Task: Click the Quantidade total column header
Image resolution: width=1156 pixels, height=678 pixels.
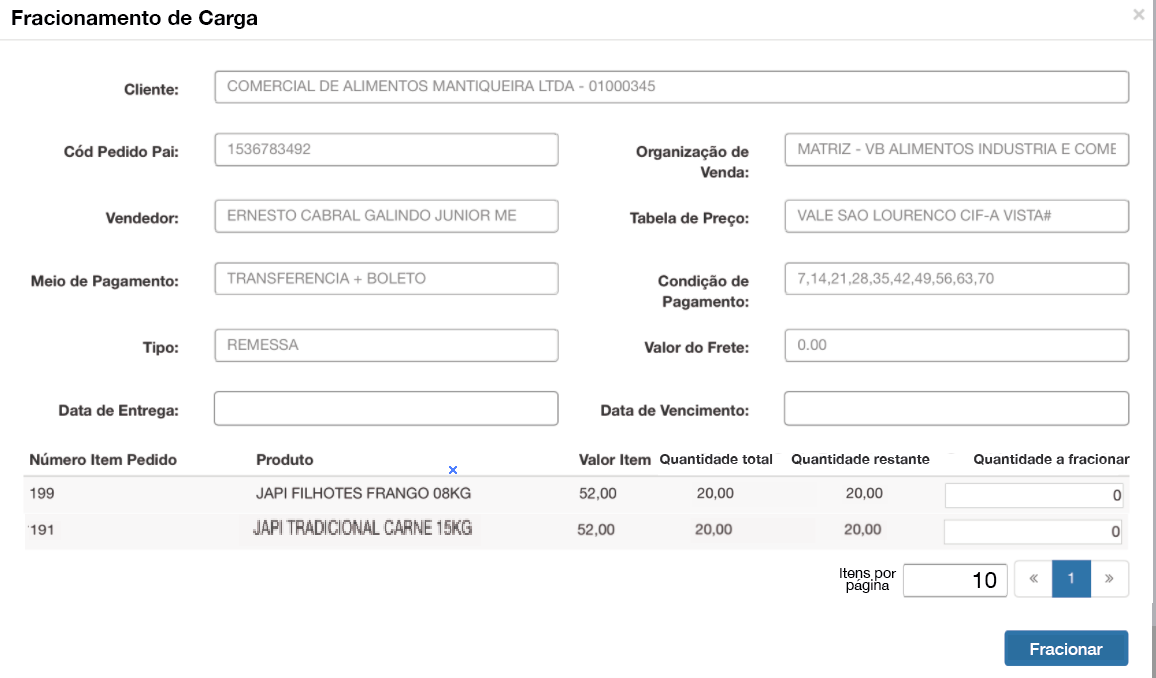Action: (x=716, y=459)
